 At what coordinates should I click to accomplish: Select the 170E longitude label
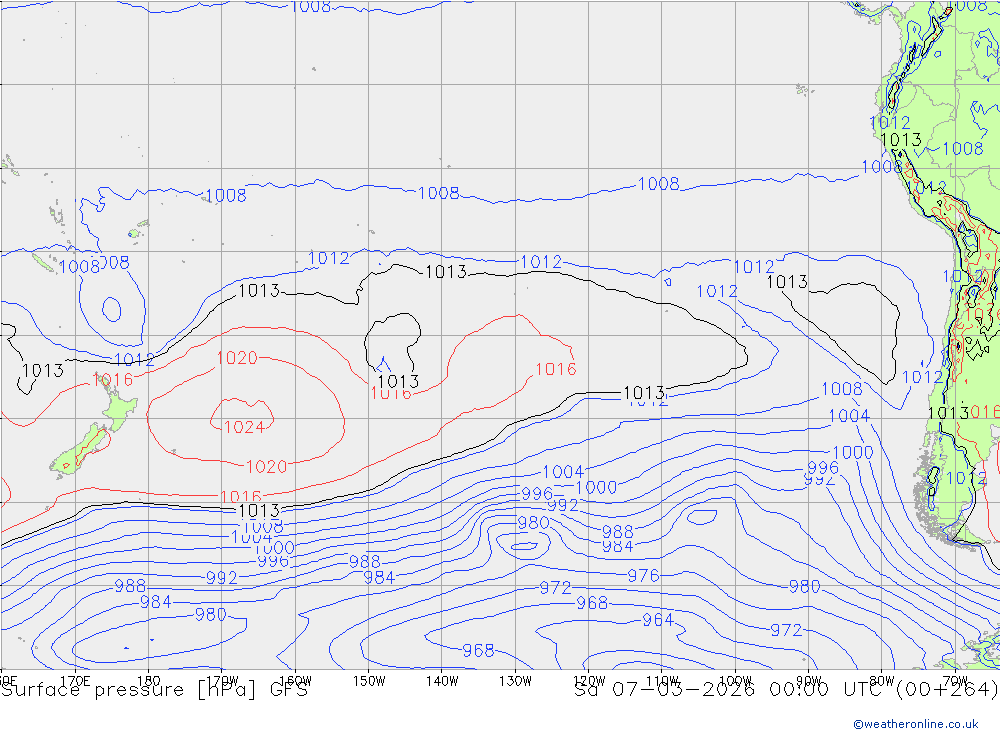point(75,681)
